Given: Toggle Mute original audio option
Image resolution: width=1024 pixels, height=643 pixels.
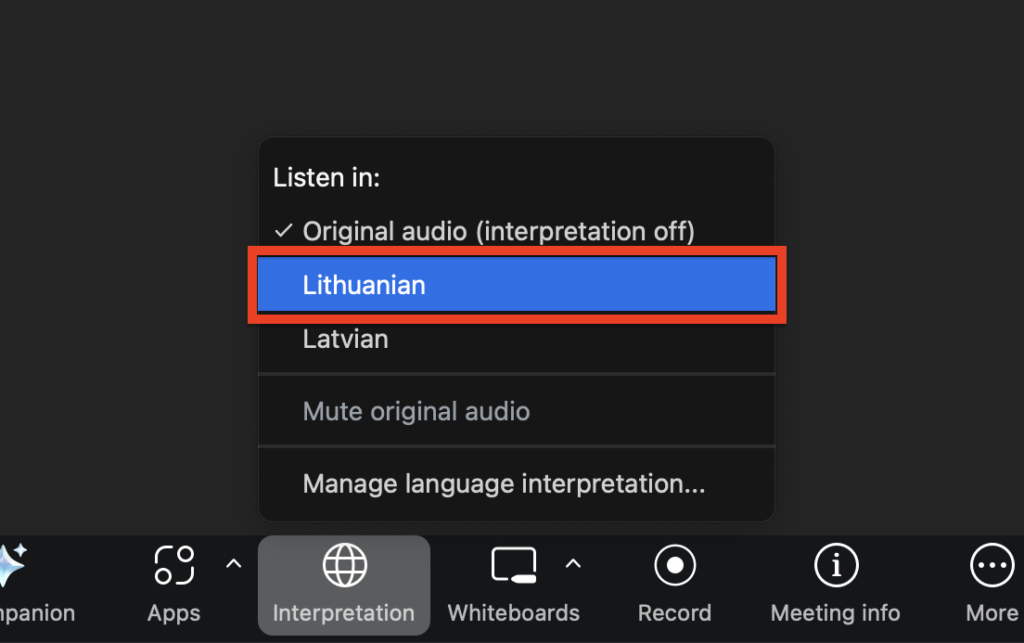Looking at the screenshot, I should point(416,411).
